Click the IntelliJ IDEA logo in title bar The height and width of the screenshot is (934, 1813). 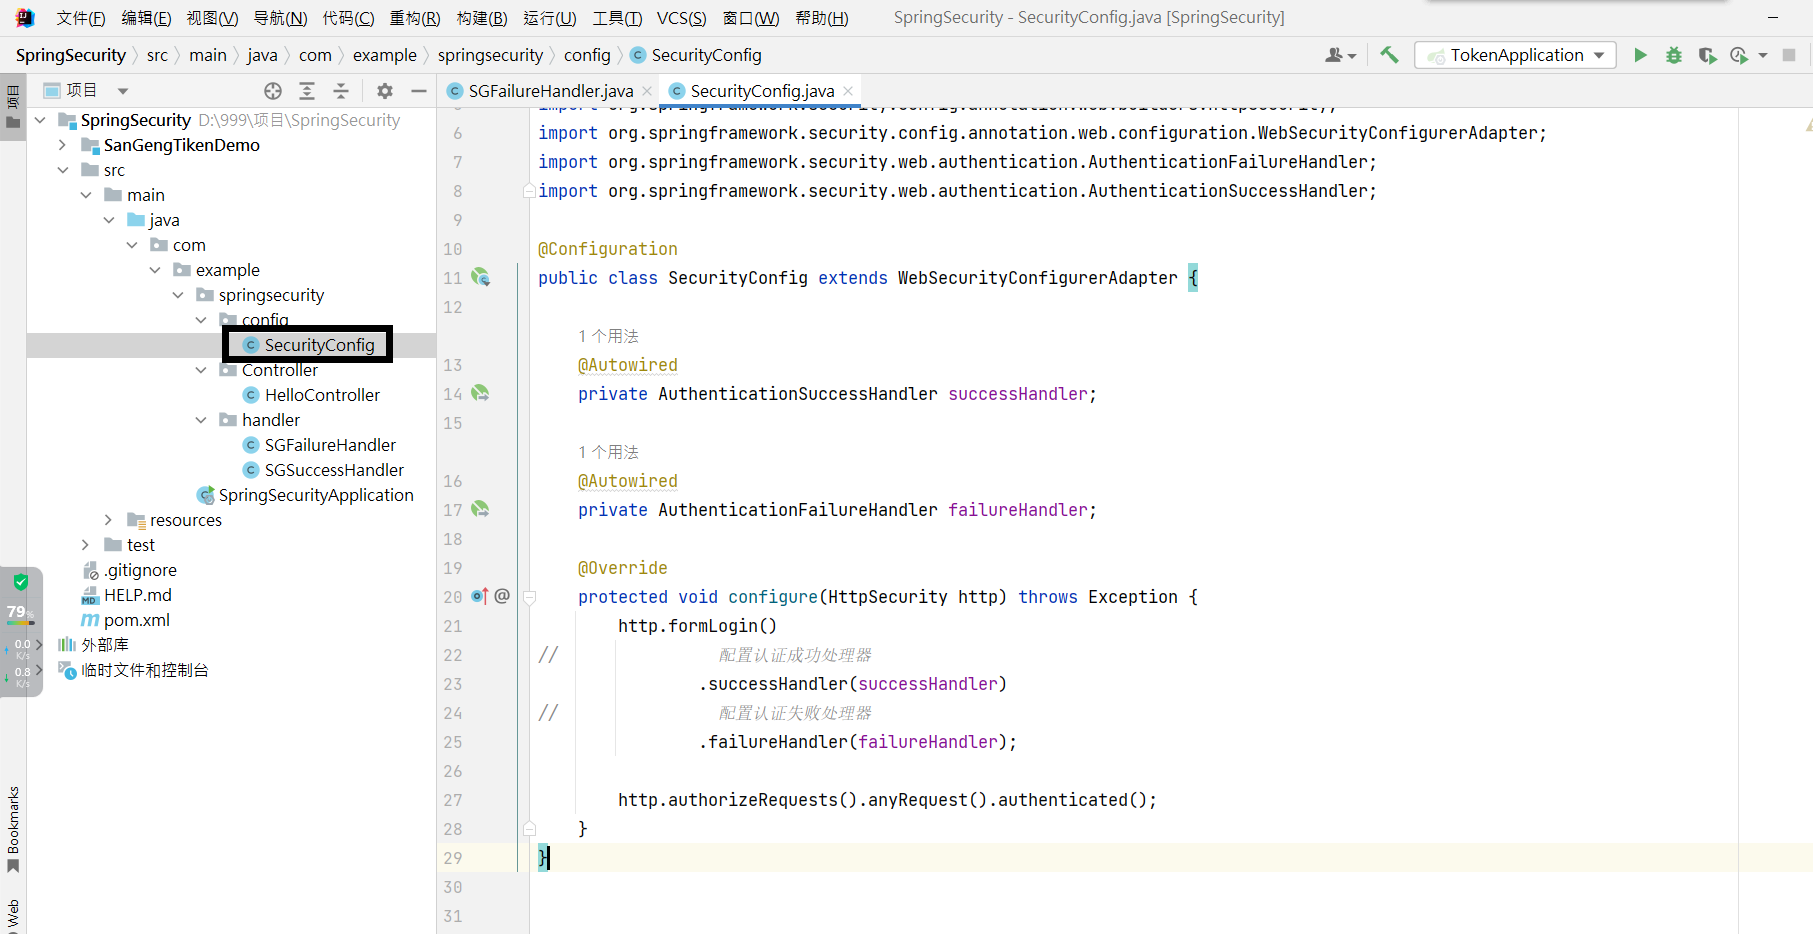pos(25,17)
